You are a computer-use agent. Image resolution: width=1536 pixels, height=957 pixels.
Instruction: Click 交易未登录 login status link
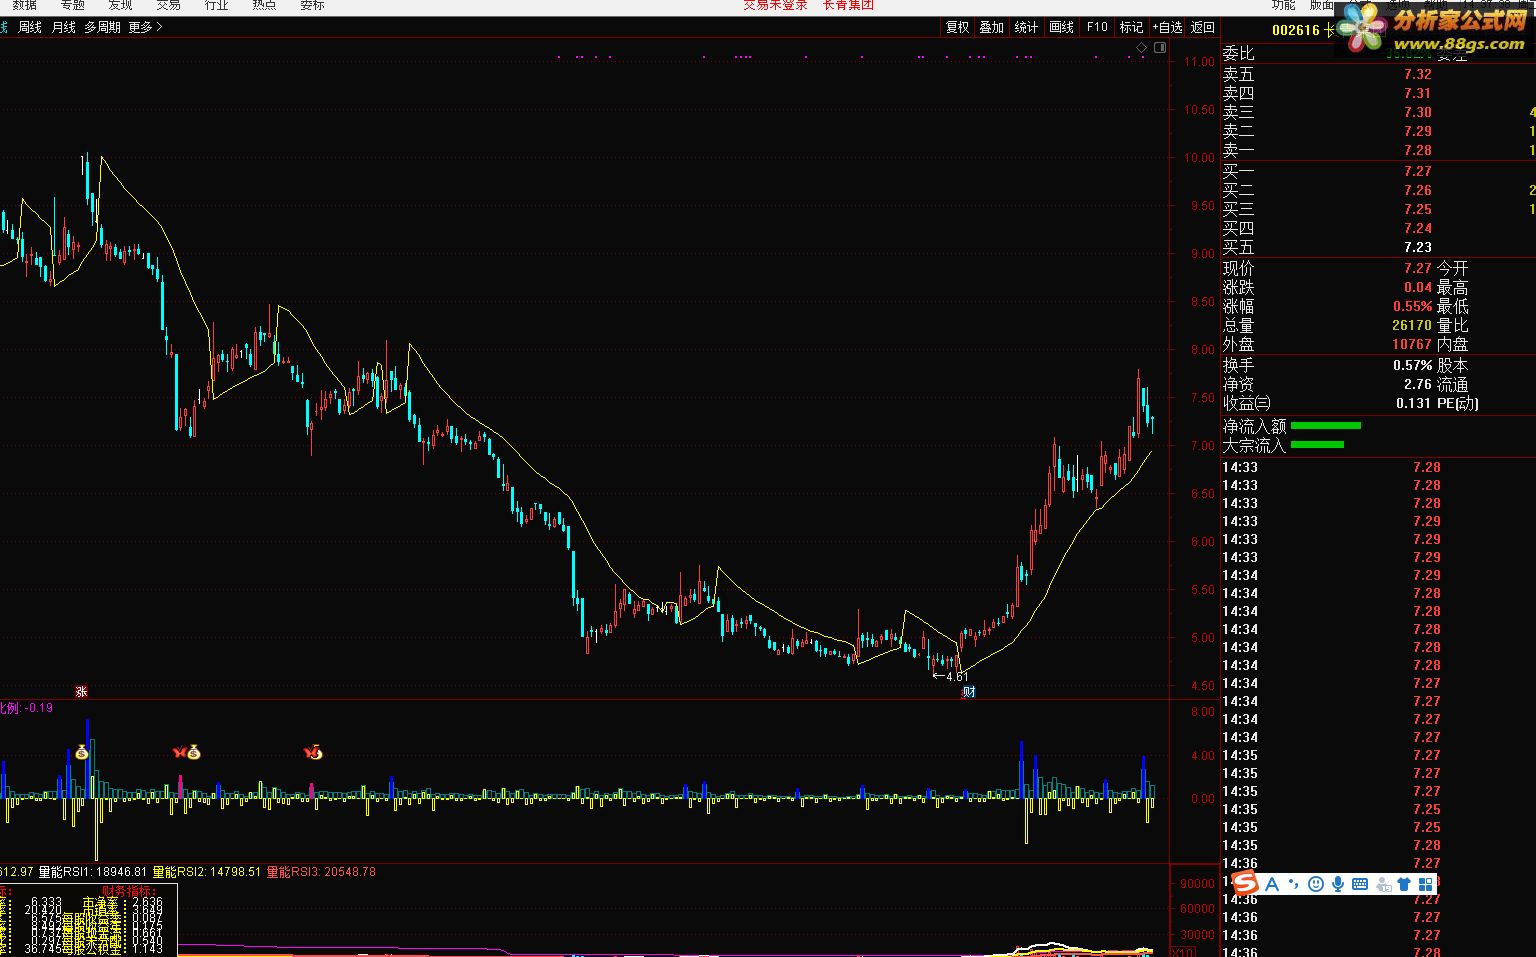775,5
